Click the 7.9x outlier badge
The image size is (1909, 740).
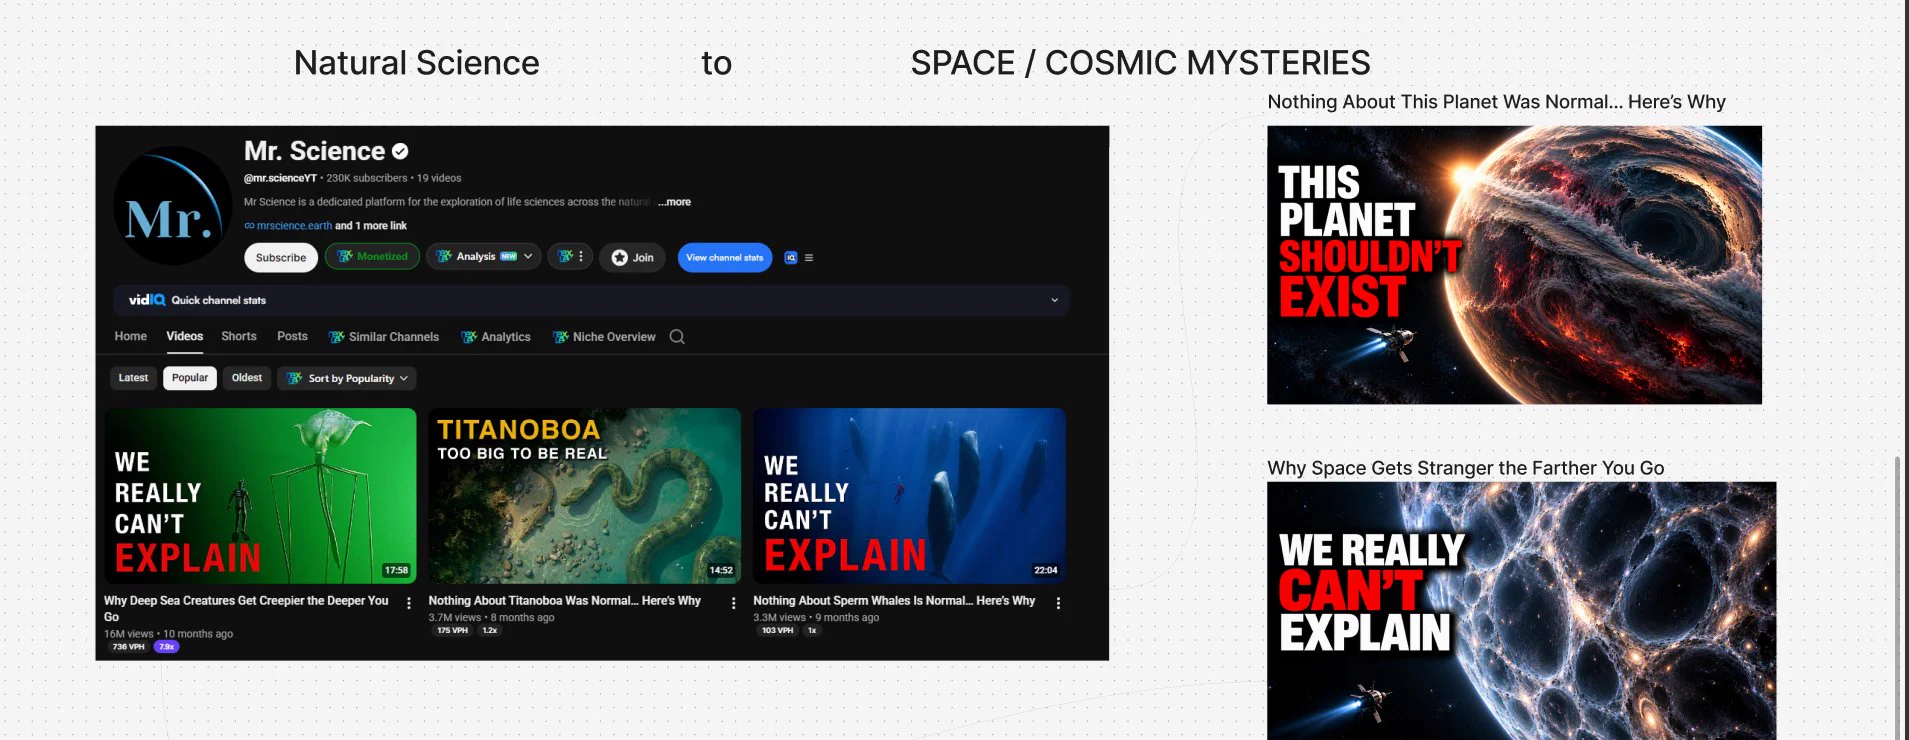click(x=167, y=647)
